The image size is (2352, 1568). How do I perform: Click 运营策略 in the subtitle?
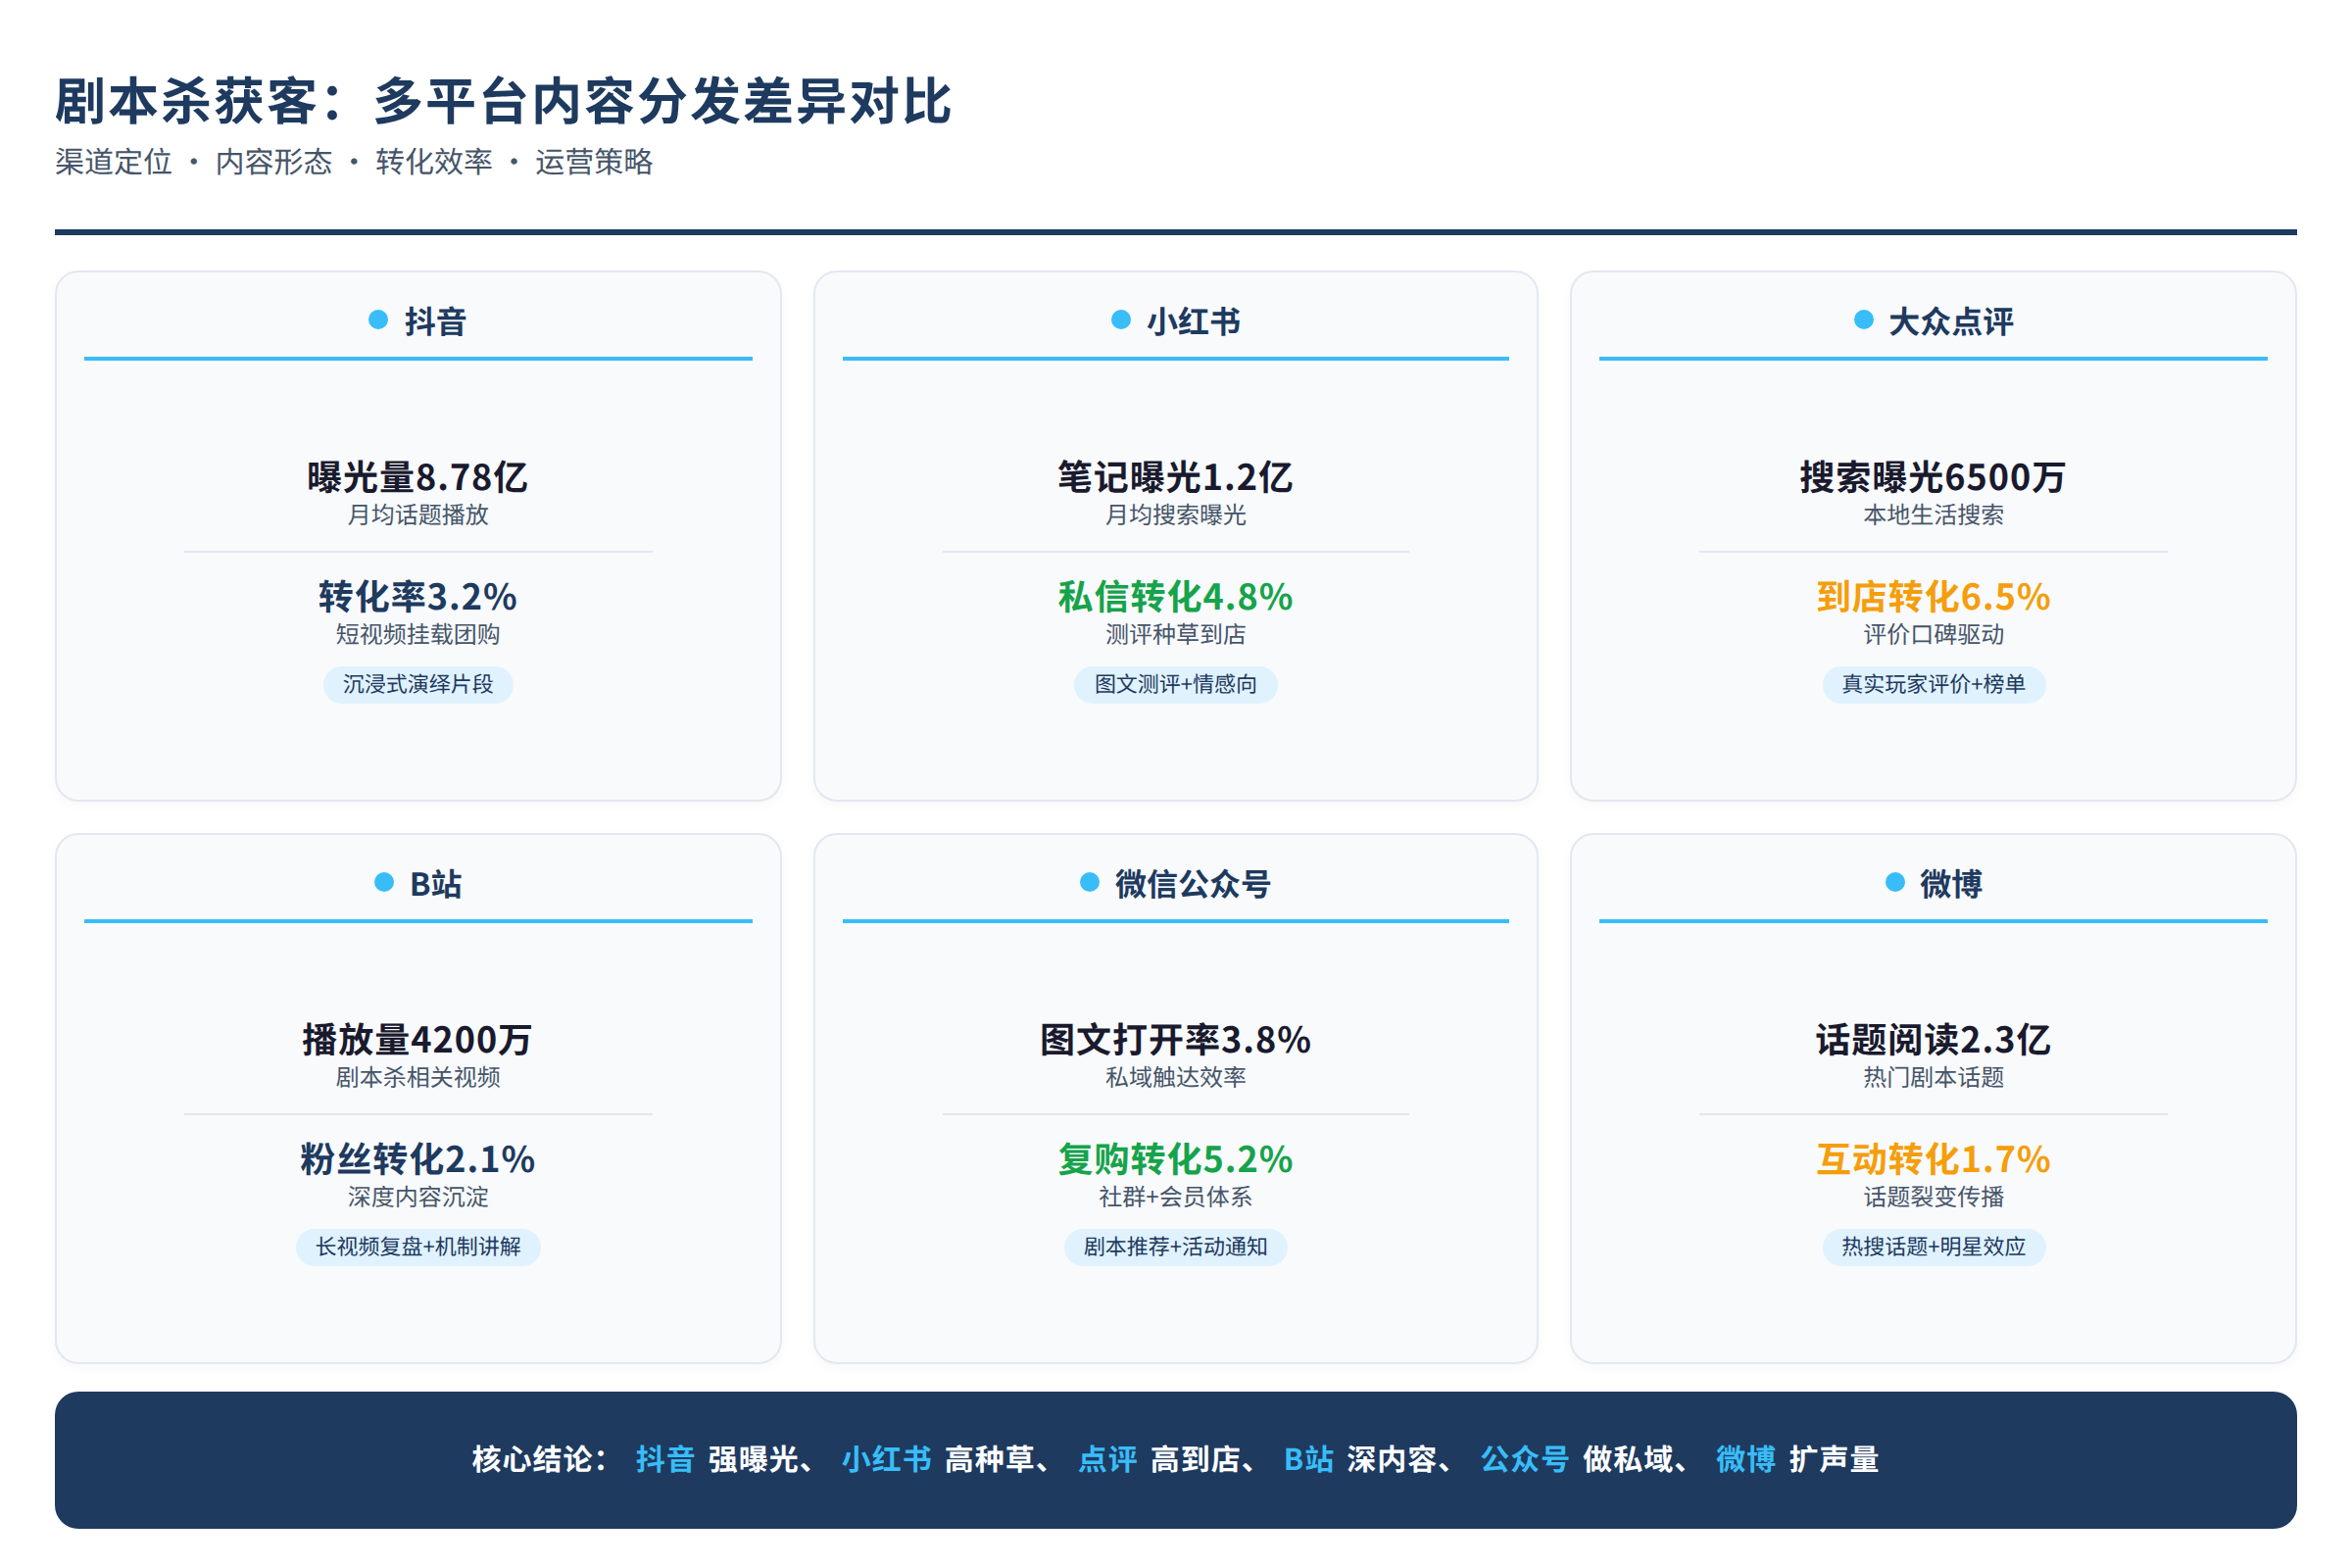click(x=594, y=161)
